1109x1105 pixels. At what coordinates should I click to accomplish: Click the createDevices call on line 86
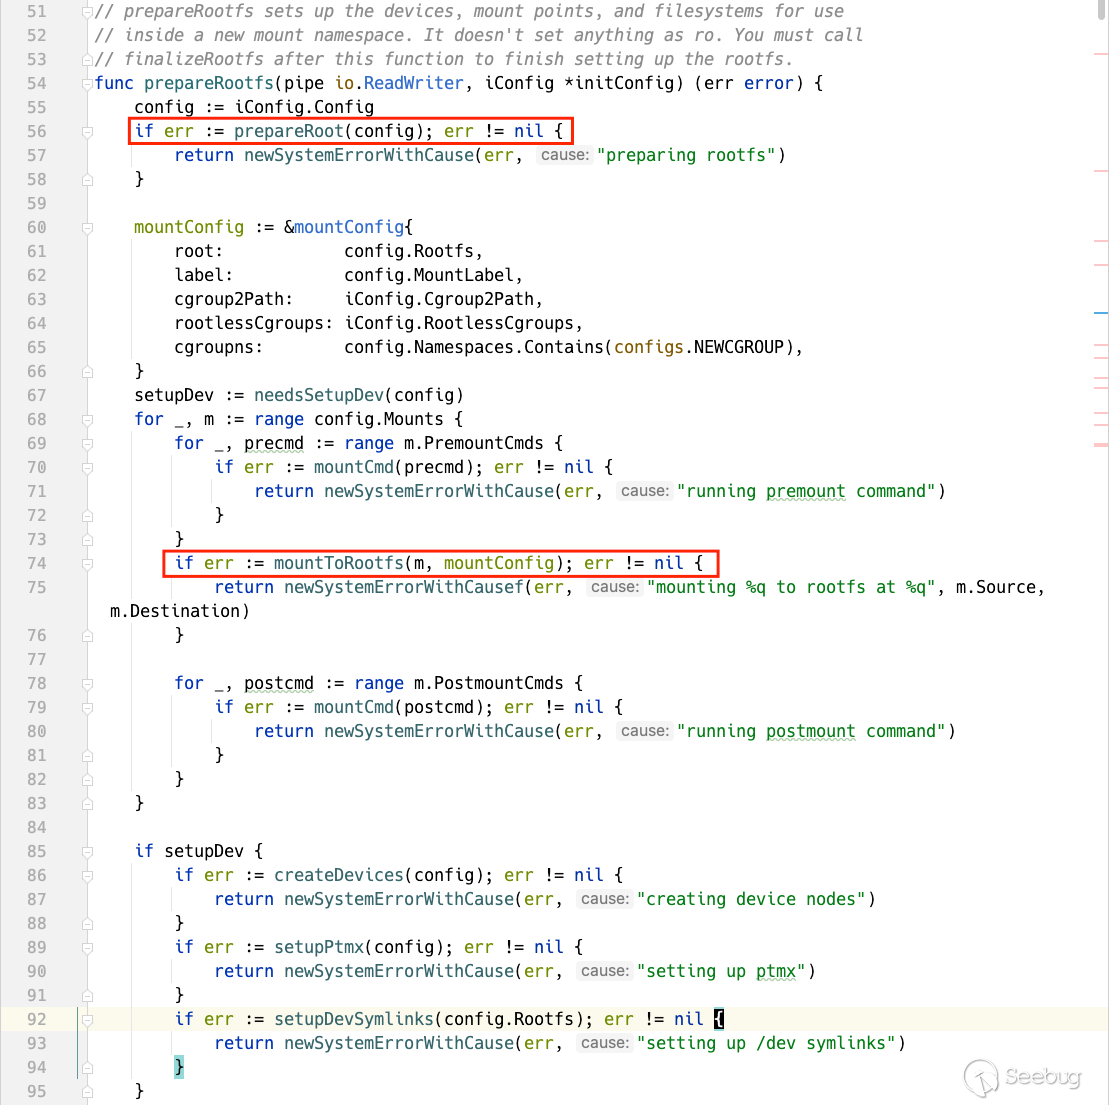[x=339, y=876]
